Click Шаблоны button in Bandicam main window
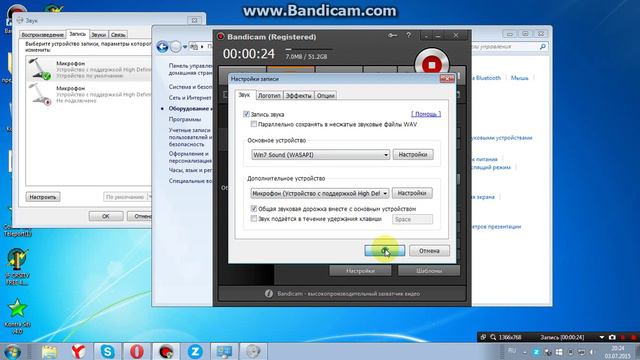The height and width of the screenshot is (360, 640). [x=429, y=271]
